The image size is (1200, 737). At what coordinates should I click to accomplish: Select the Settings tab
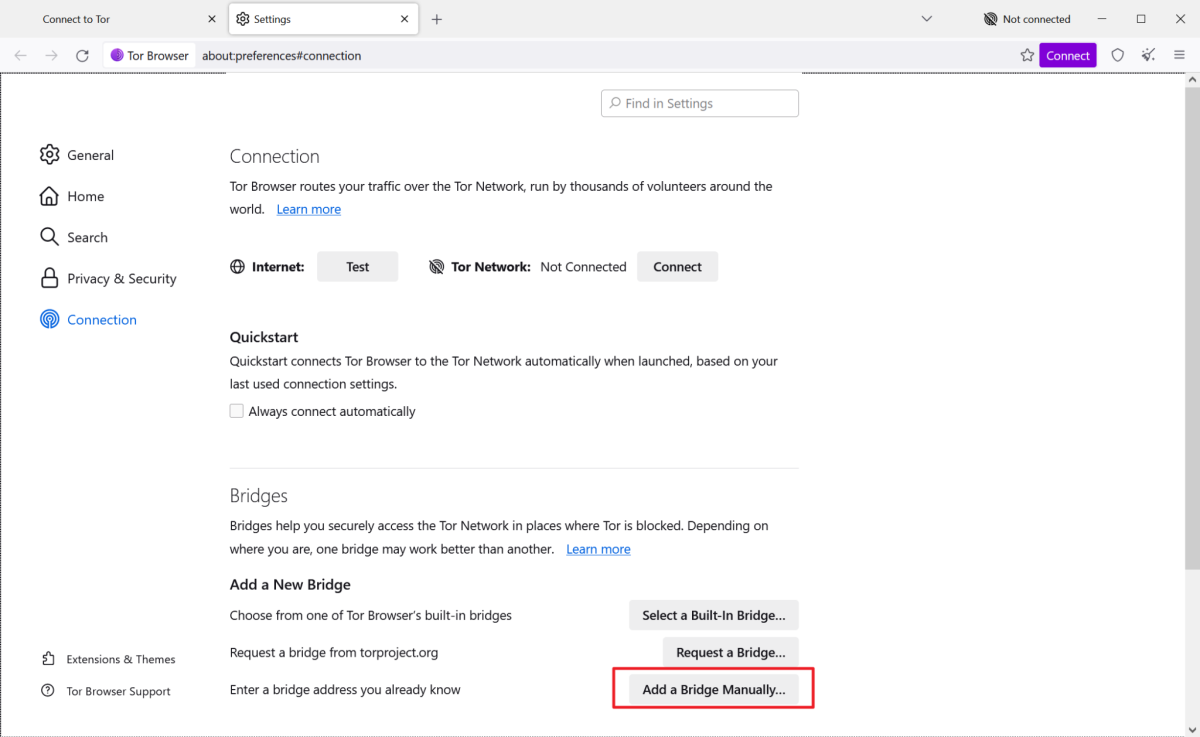pos(323,19)
